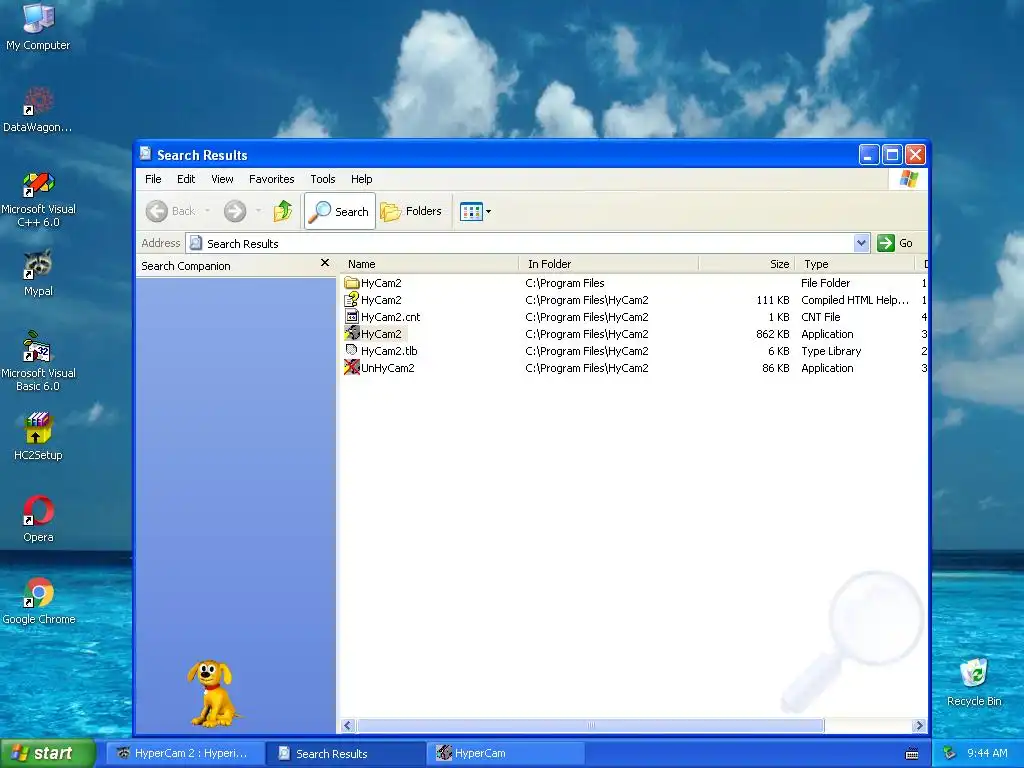Click the Search Companion dog character
The height and width of the screenshot is (768, 1024).
click(x=212, y=694)
